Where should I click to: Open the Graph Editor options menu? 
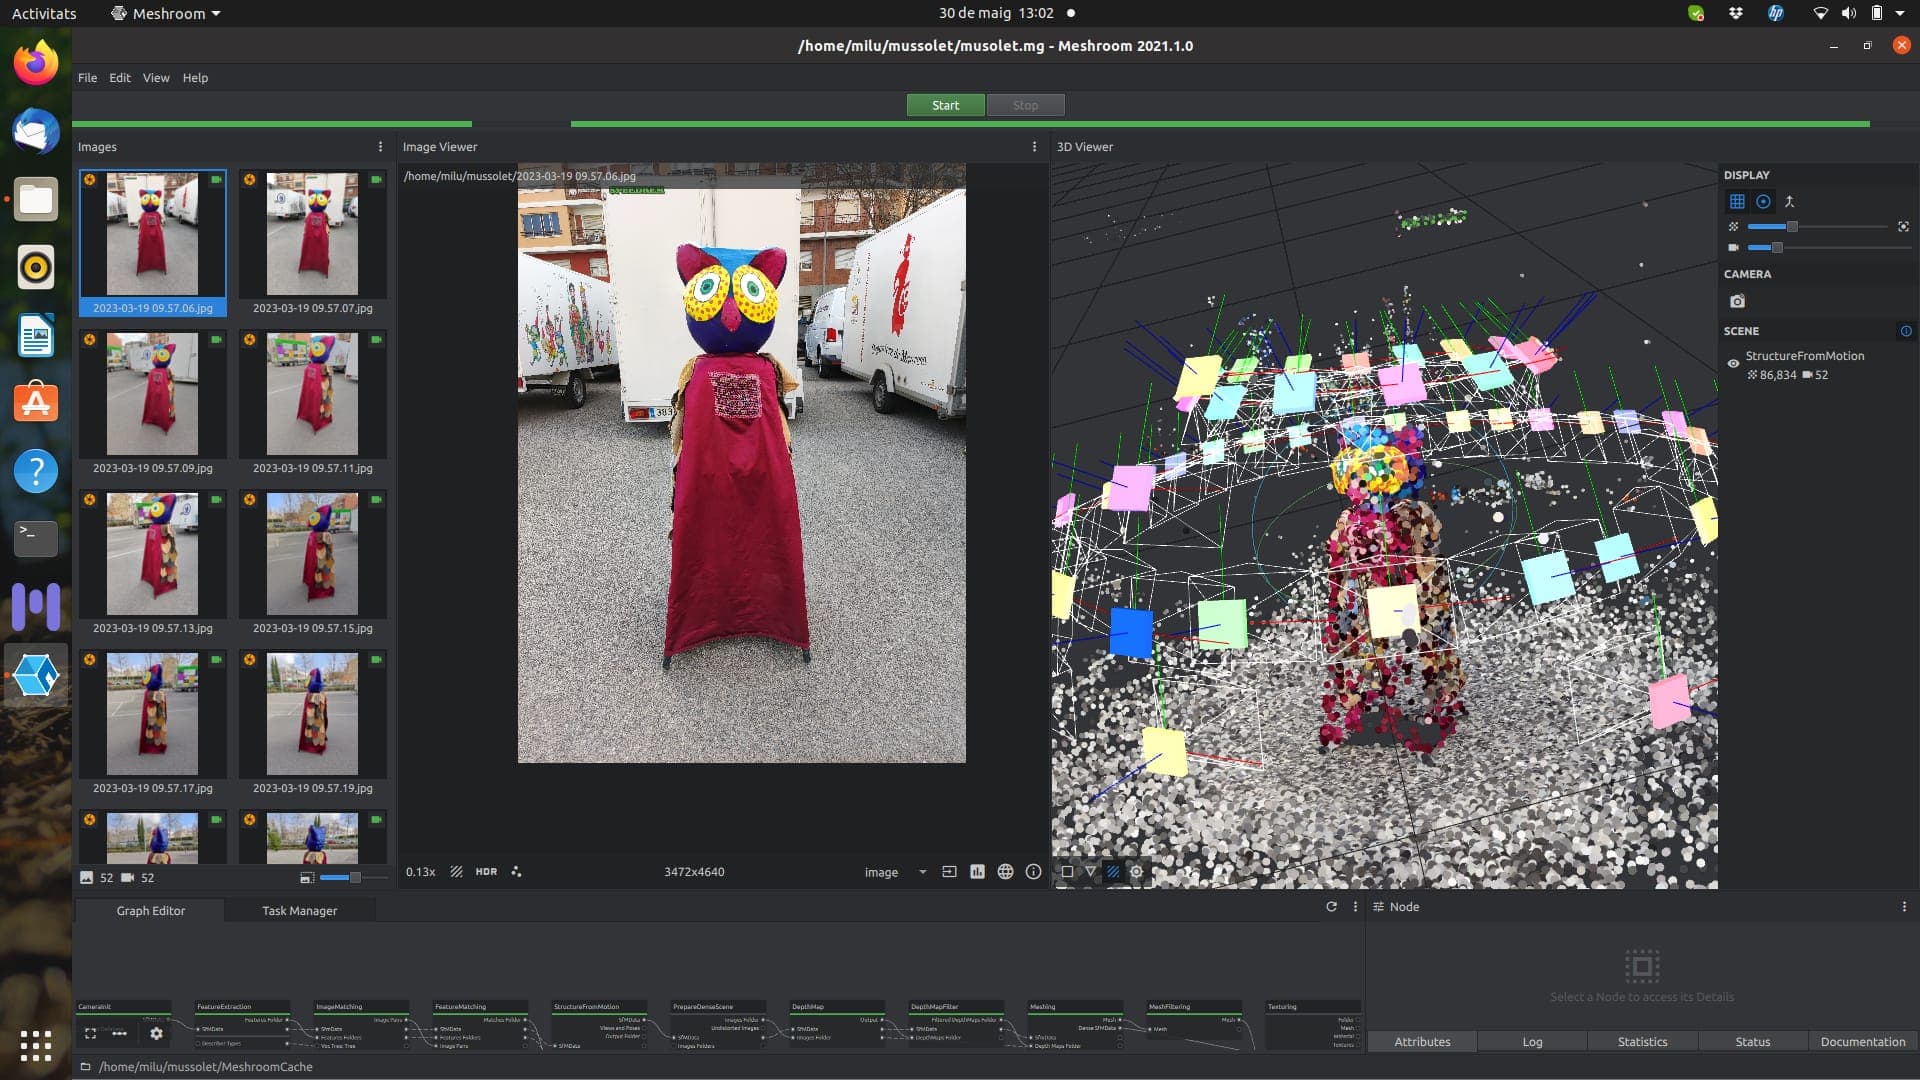click(1355, 907)
